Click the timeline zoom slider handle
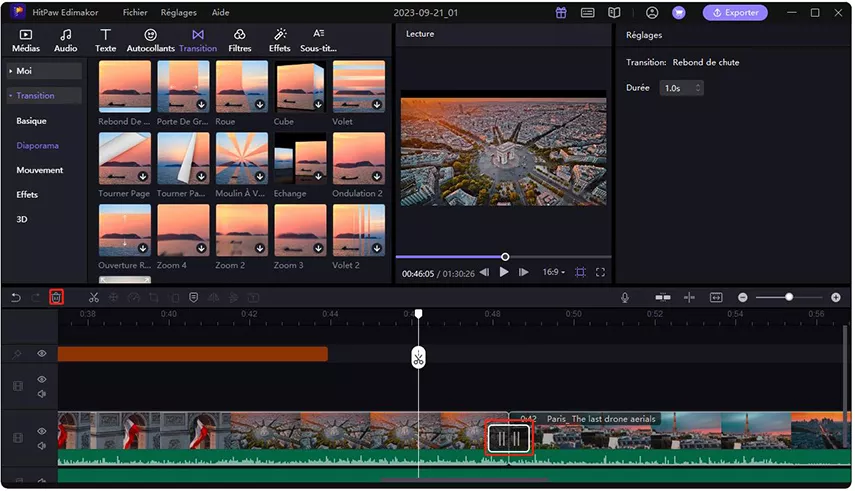This screenshot has width=855, height=491. [x=789, y=297]
